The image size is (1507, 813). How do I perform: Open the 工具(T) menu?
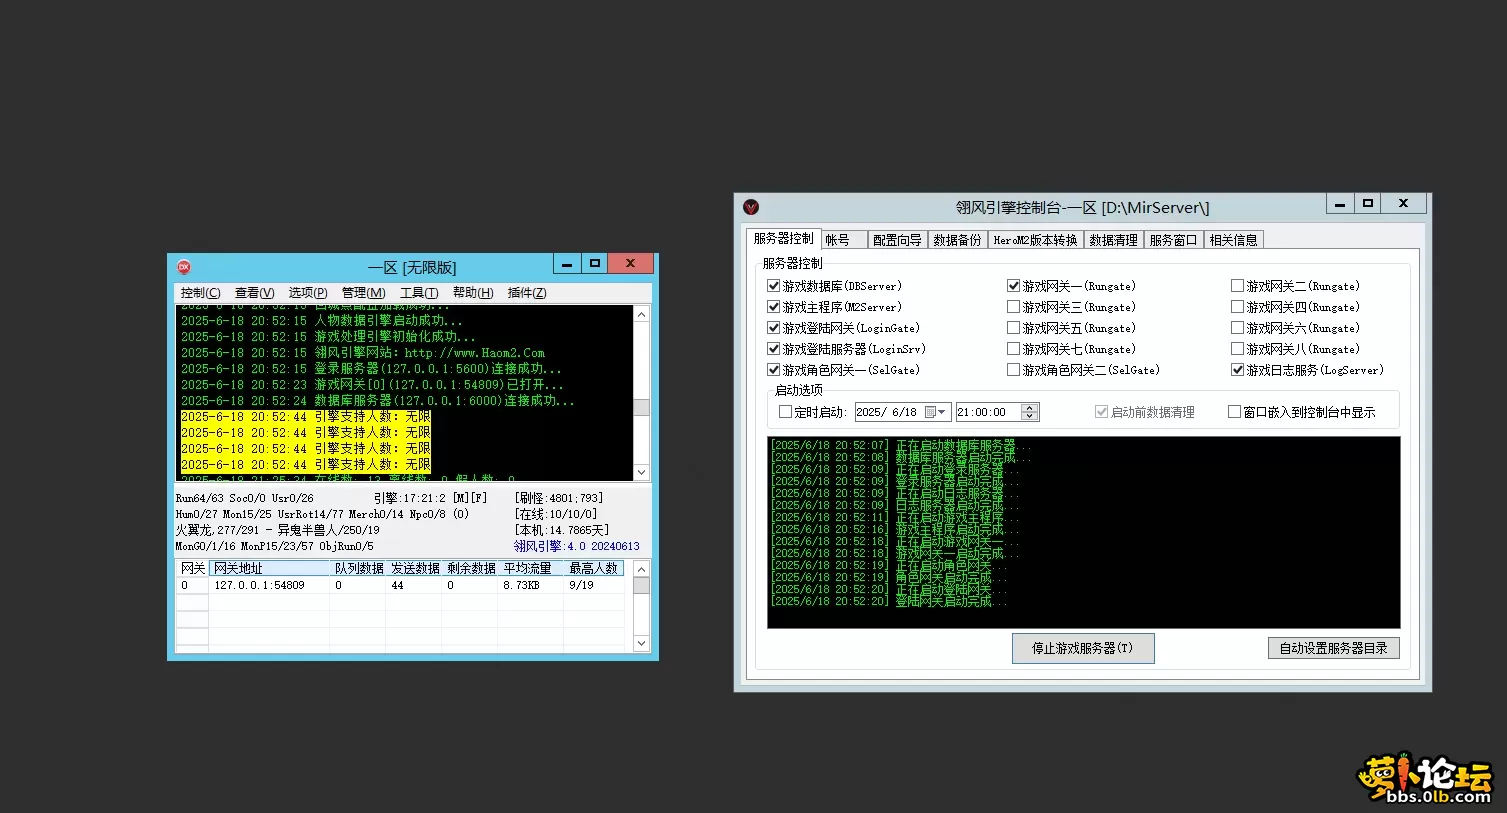click(419, 293)
